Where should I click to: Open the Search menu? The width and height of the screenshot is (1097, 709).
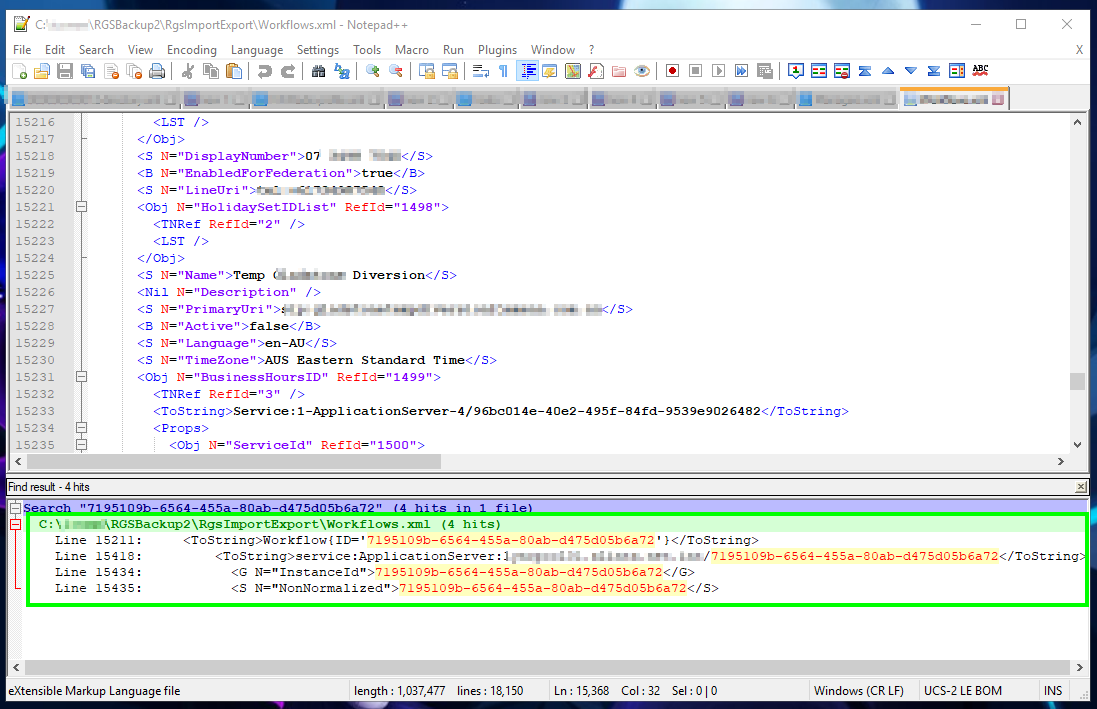point(96,50)
